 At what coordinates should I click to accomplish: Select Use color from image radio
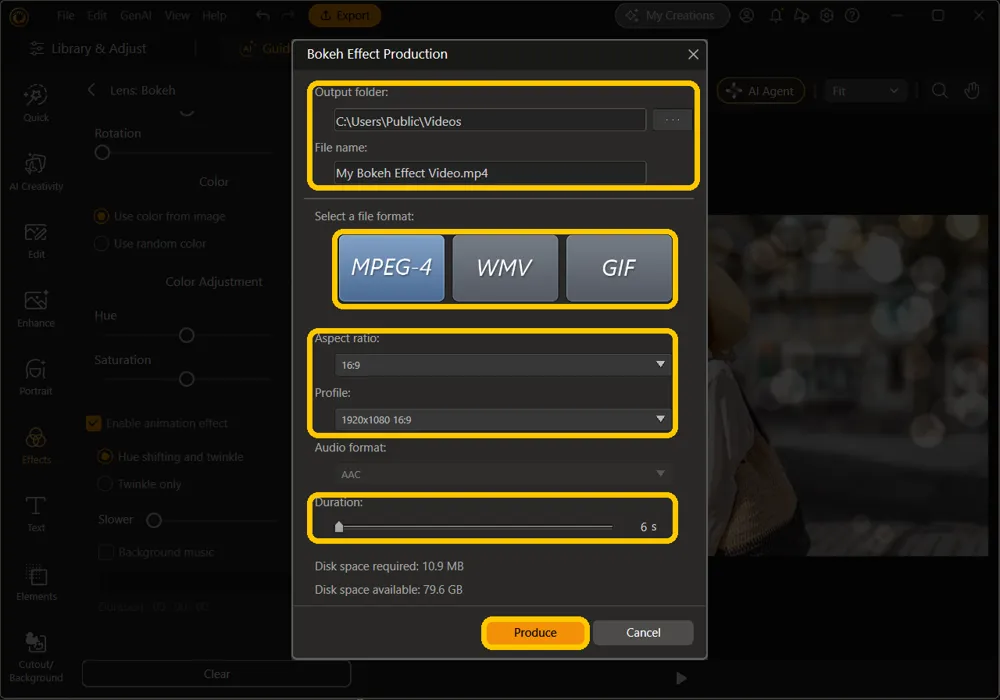pos(101,216)
